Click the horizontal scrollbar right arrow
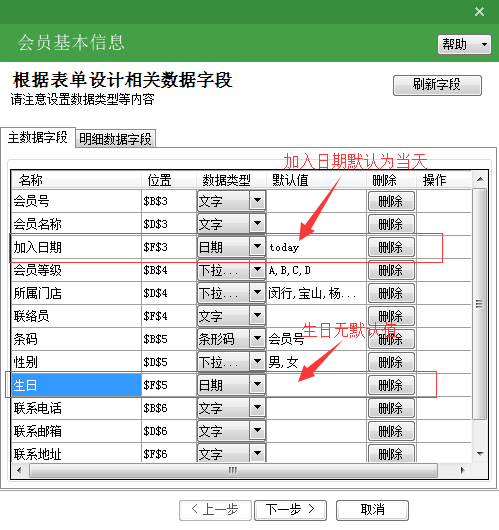Screen dimensions: 499x530 462,470
